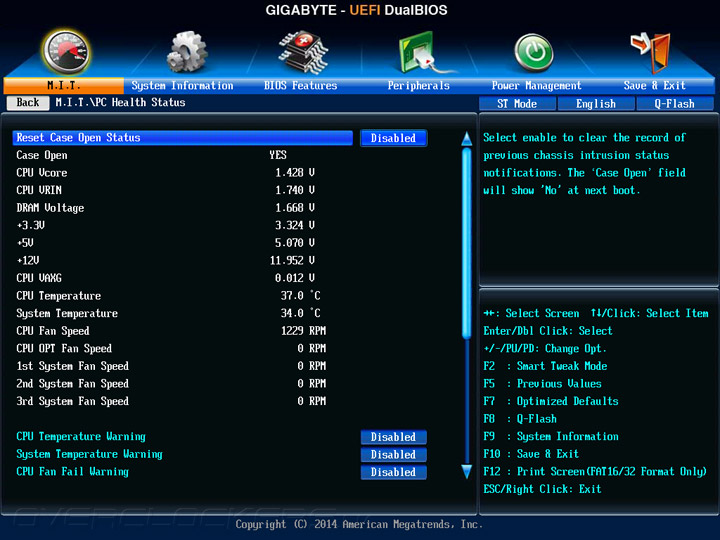Click the scrollbar down arrow
Image resolution: width=720 pixels, height=540 pixels.
[x=467, y=472]
